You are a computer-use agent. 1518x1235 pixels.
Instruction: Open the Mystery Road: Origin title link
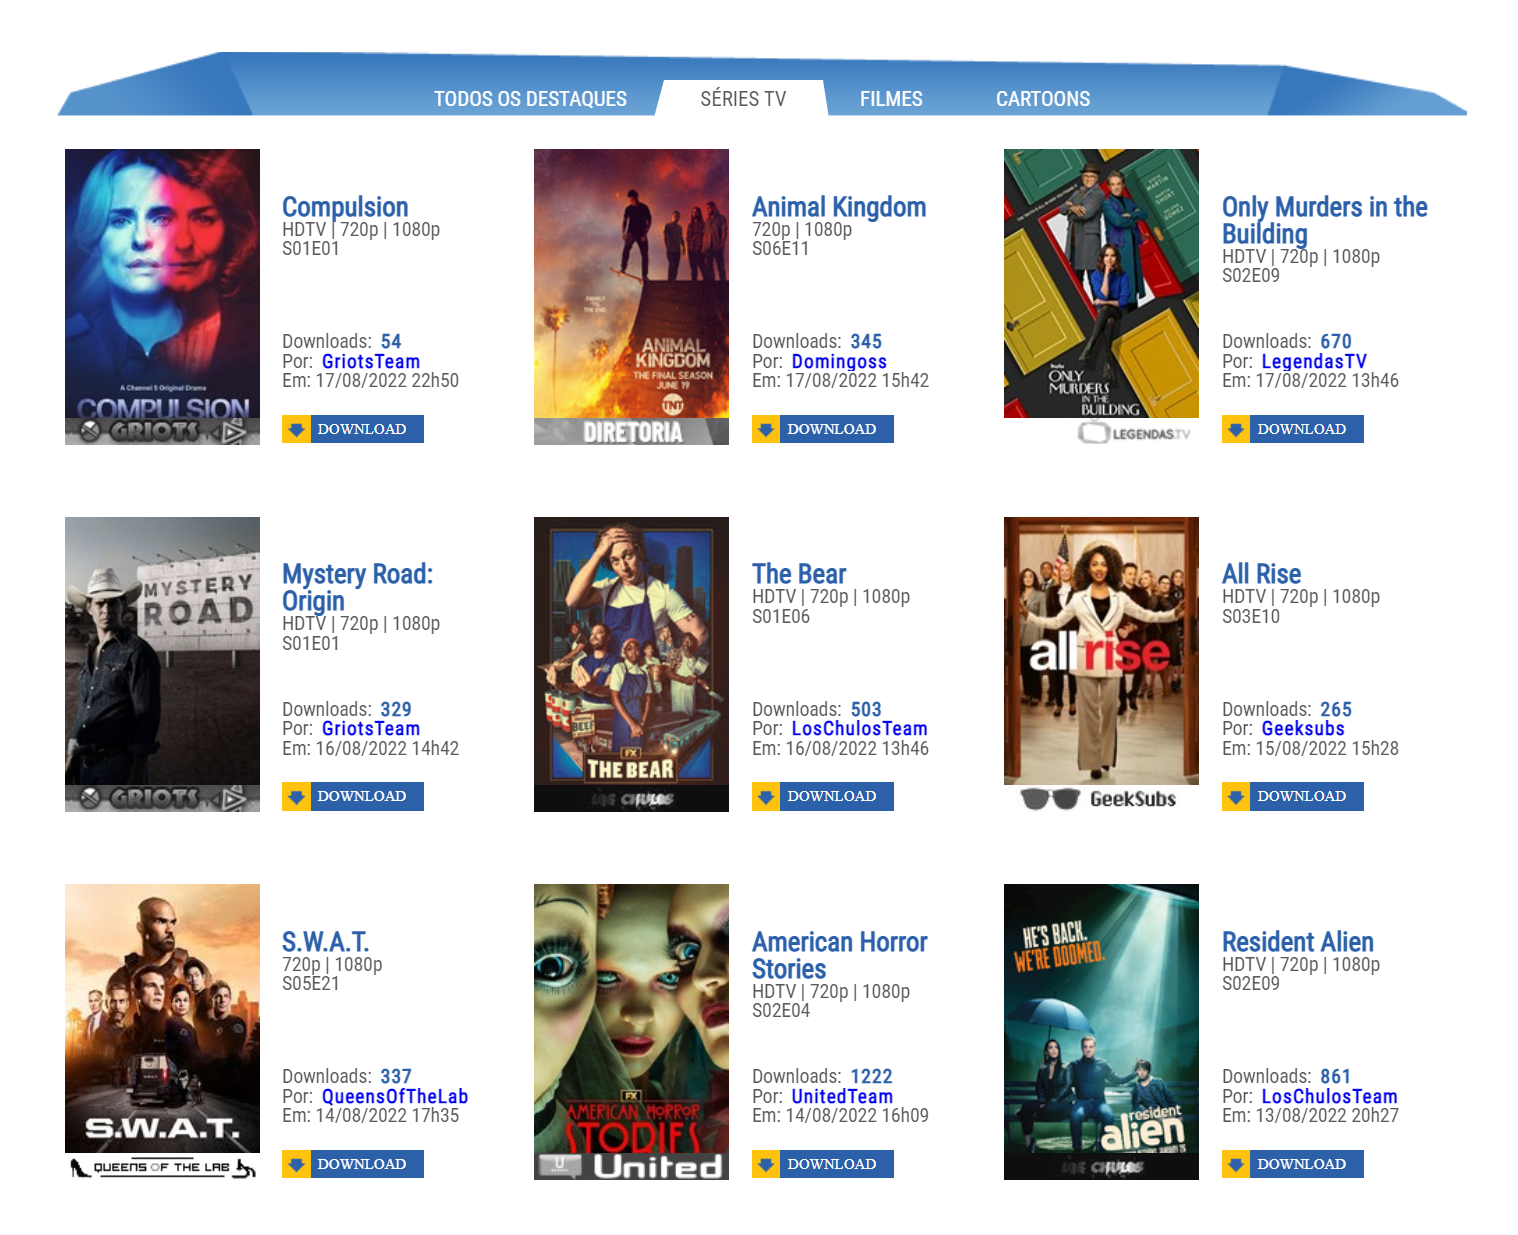tap(357, 587)
